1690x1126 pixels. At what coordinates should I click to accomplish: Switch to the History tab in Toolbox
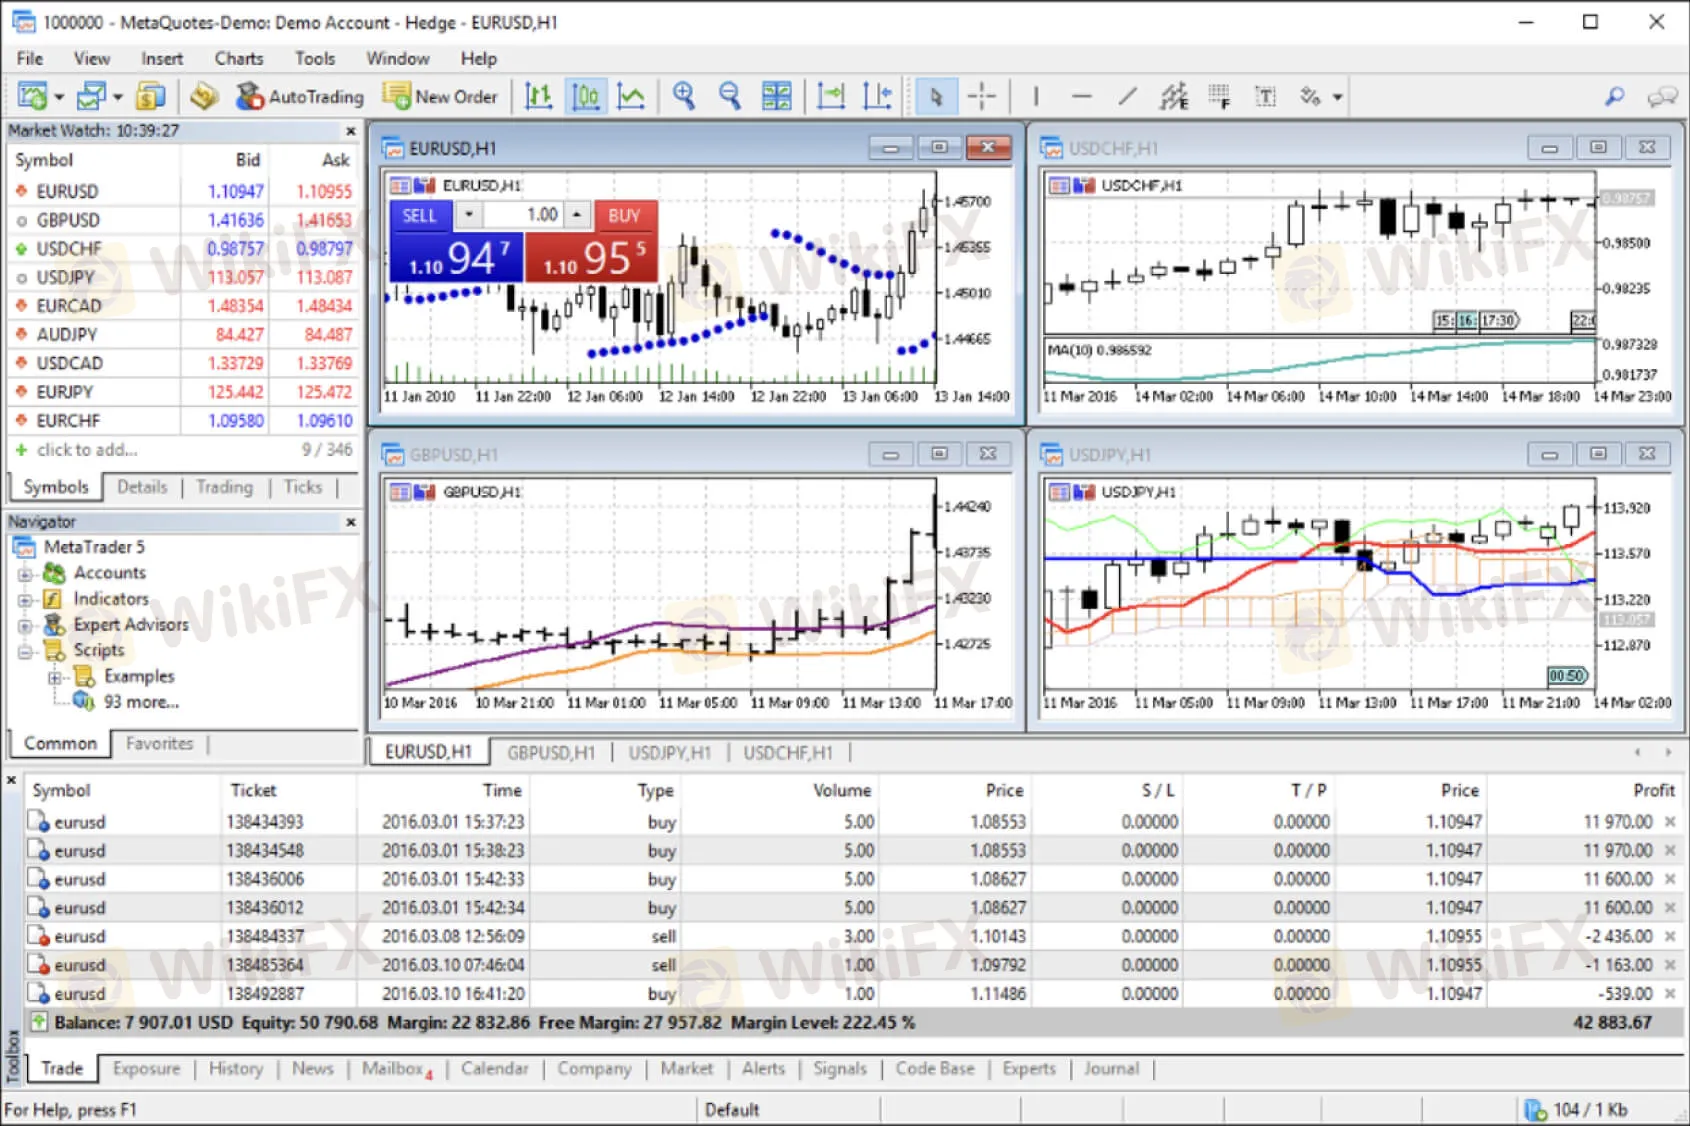(x=234, y=1068)
